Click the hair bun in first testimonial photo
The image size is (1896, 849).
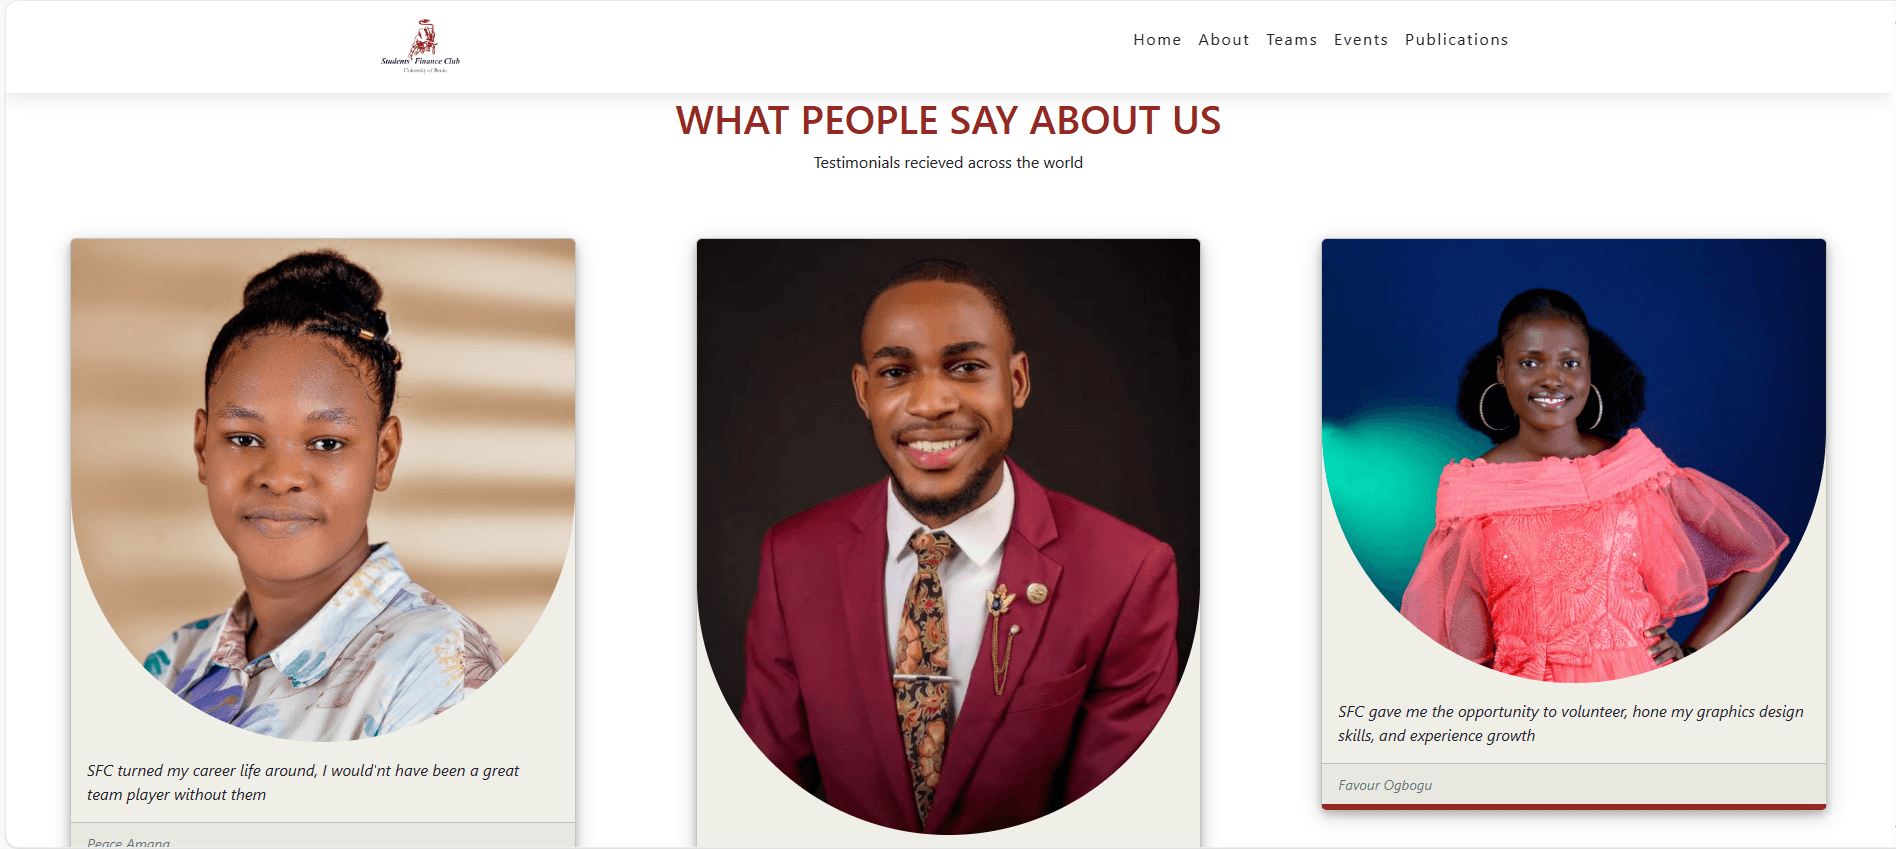312,283
